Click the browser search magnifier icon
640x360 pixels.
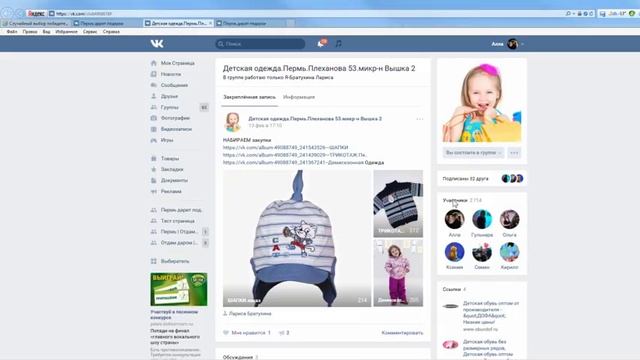(x=568, y=13)
